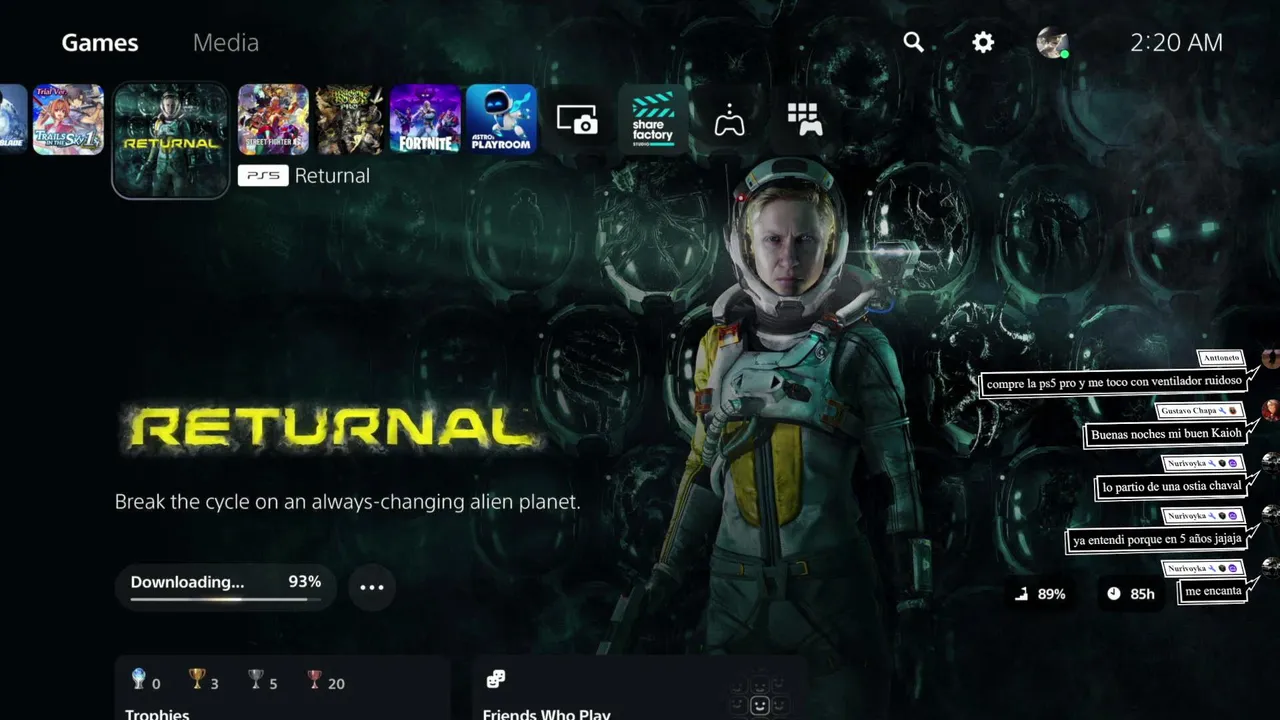Screen dimensions: 1280x720
Task: Open the Game Library grid icon
Action: point(805,119)
